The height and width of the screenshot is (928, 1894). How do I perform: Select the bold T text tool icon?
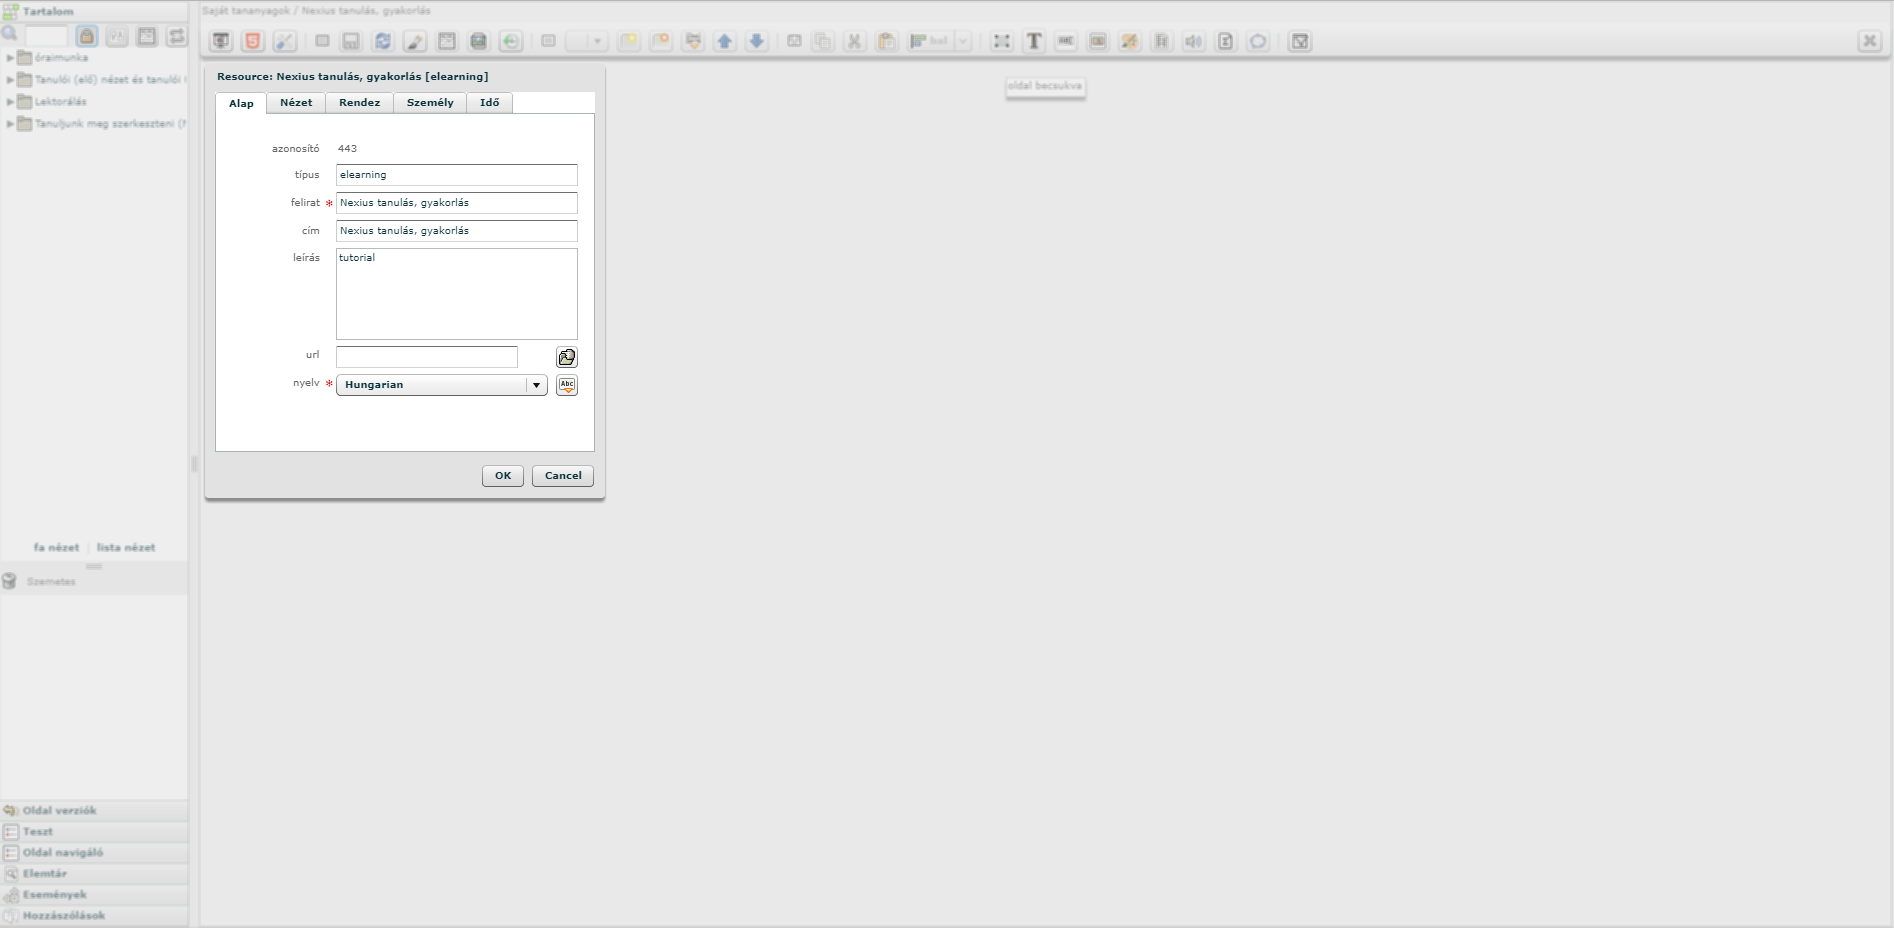[1034, 41]
